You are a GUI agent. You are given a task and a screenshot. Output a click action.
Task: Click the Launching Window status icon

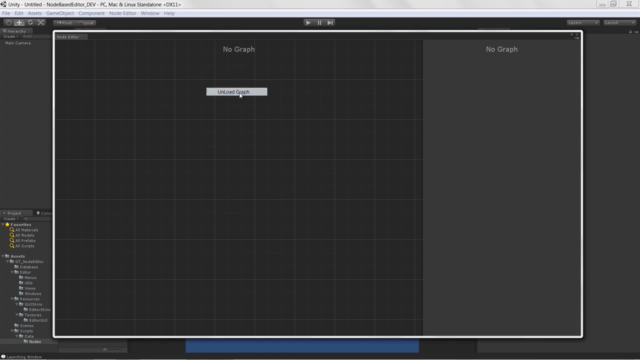pos(3,357)
